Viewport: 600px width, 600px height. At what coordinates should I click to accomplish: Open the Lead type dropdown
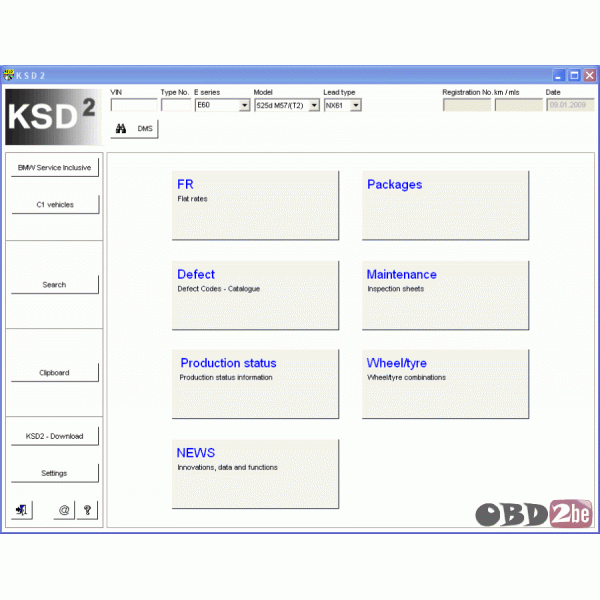point(342,105)
